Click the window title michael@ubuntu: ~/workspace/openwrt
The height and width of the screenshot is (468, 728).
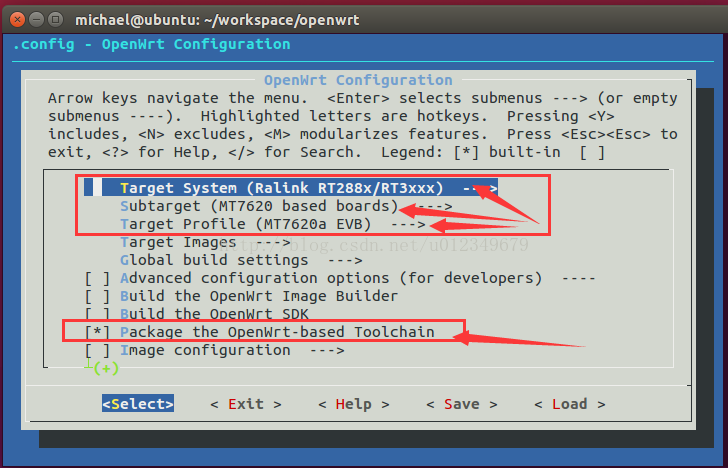[217, 20]
